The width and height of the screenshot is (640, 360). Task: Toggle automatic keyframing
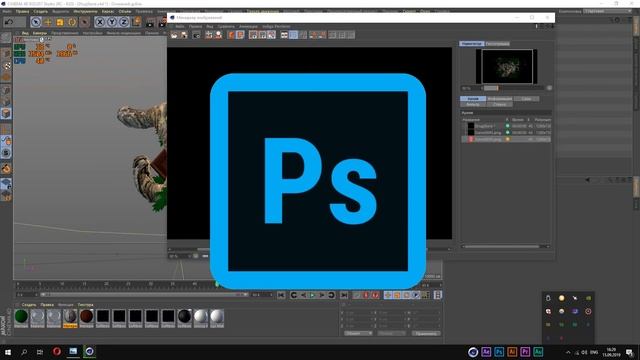pyautogui.click(x=375, y=295)
